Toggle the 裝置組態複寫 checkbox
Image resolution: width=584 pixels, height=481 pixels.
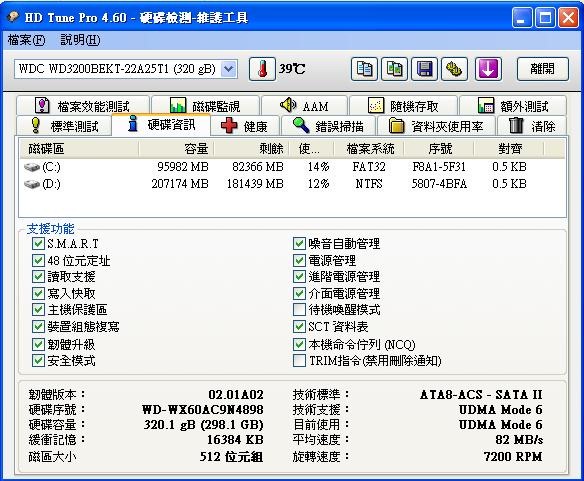[x=38, y=326]
